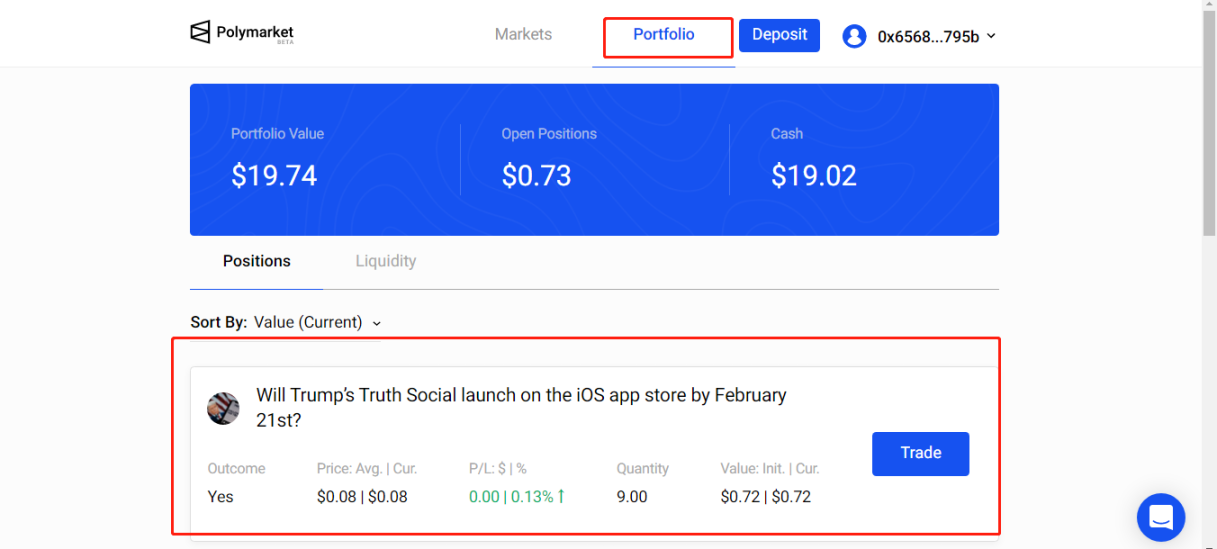Click the $0.73 open positions value
Viewport: 1217px width, 549px height.
[536, 176]
